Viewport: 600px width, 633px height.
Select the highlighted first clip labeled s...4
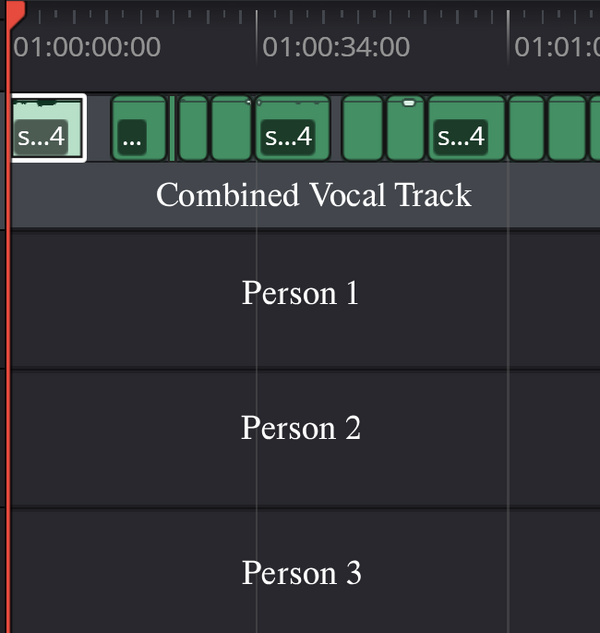pyautogui.click(x=47, y=128)
